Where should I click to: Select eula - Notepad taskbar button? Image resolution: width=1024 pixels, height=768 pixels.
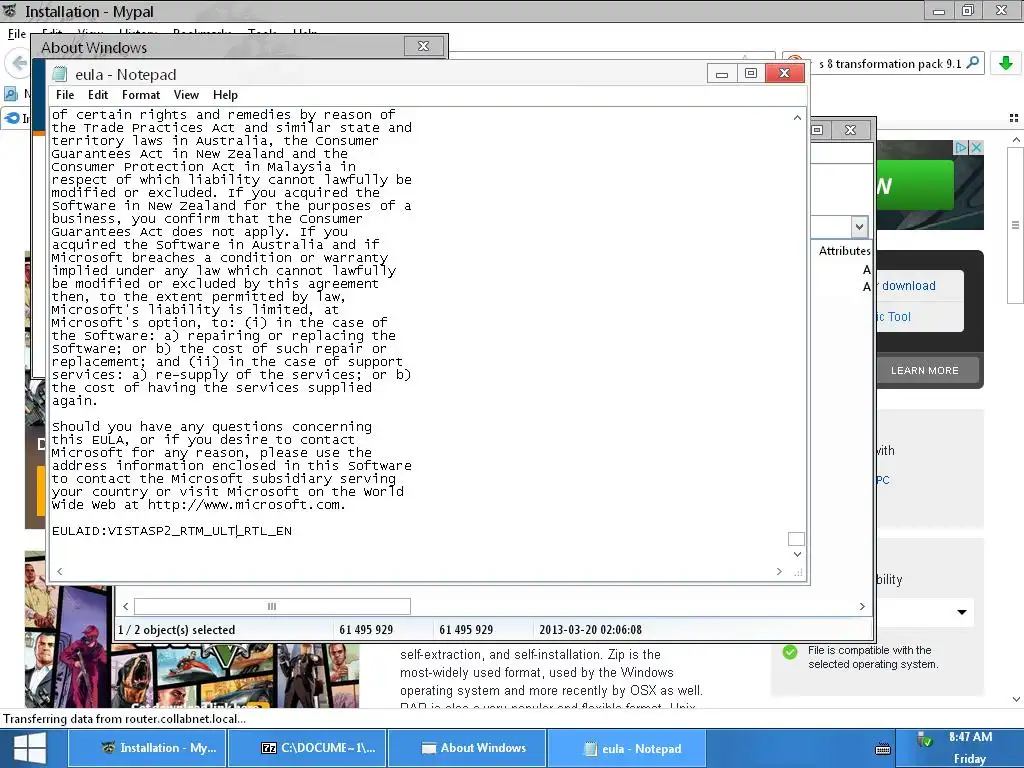pos(627,748)
